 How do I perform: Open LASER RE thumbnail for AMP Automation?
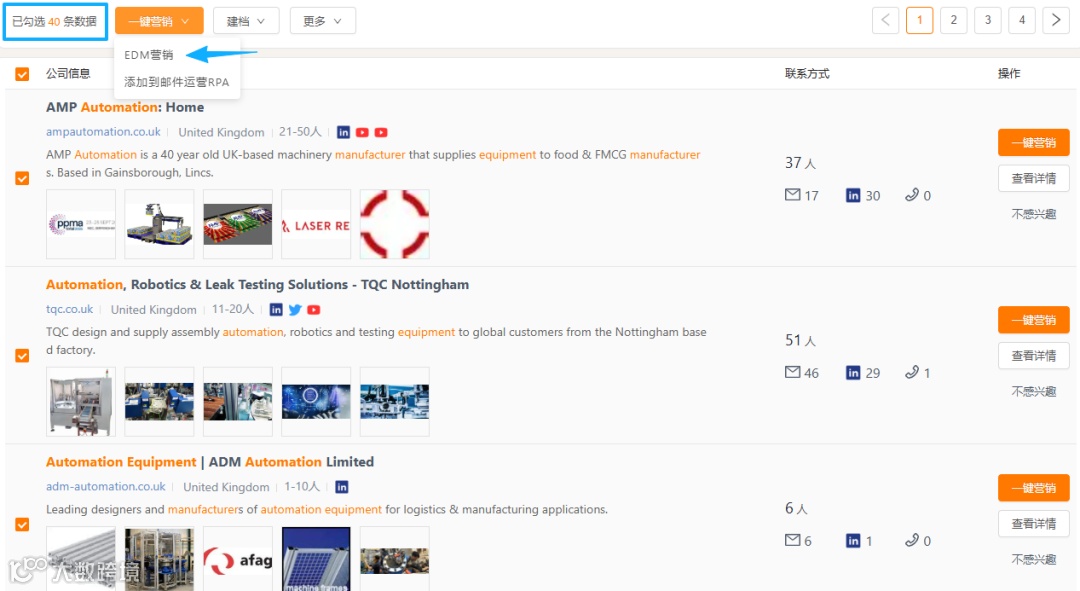pyautogui.click(x=316, y=224)
